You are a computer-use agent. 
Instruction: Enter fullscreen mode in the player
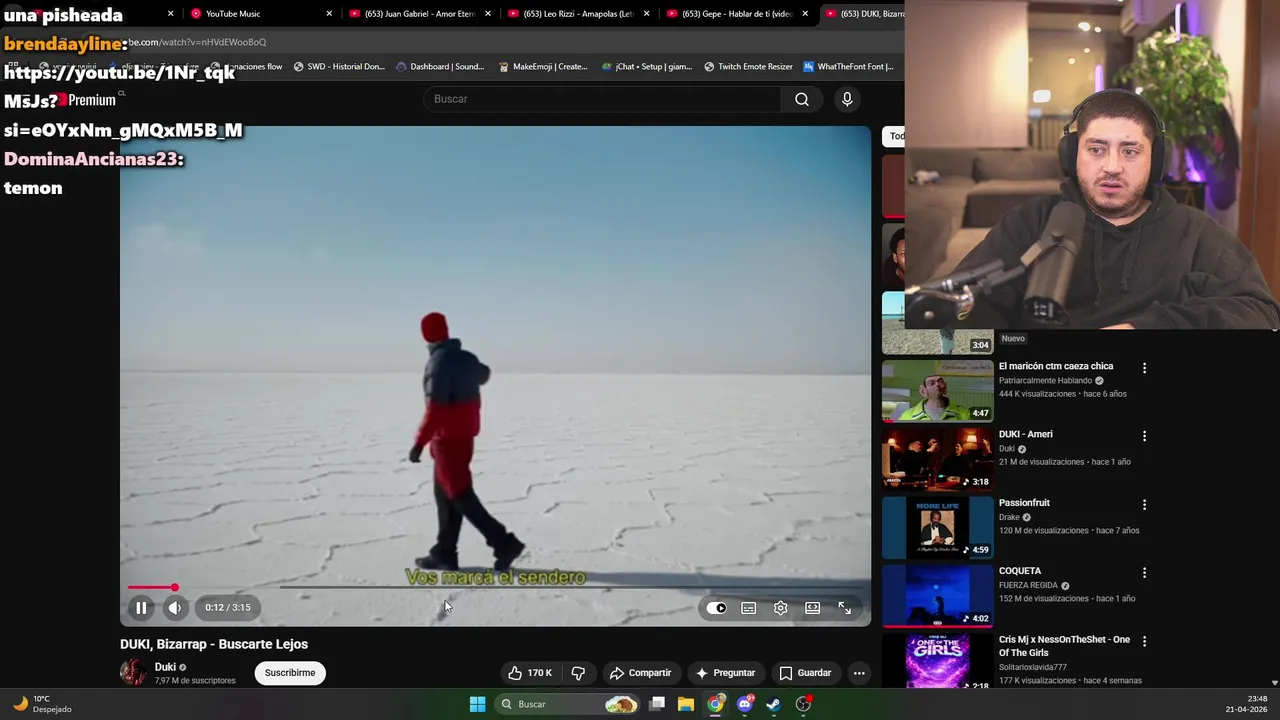pos(844,608)
